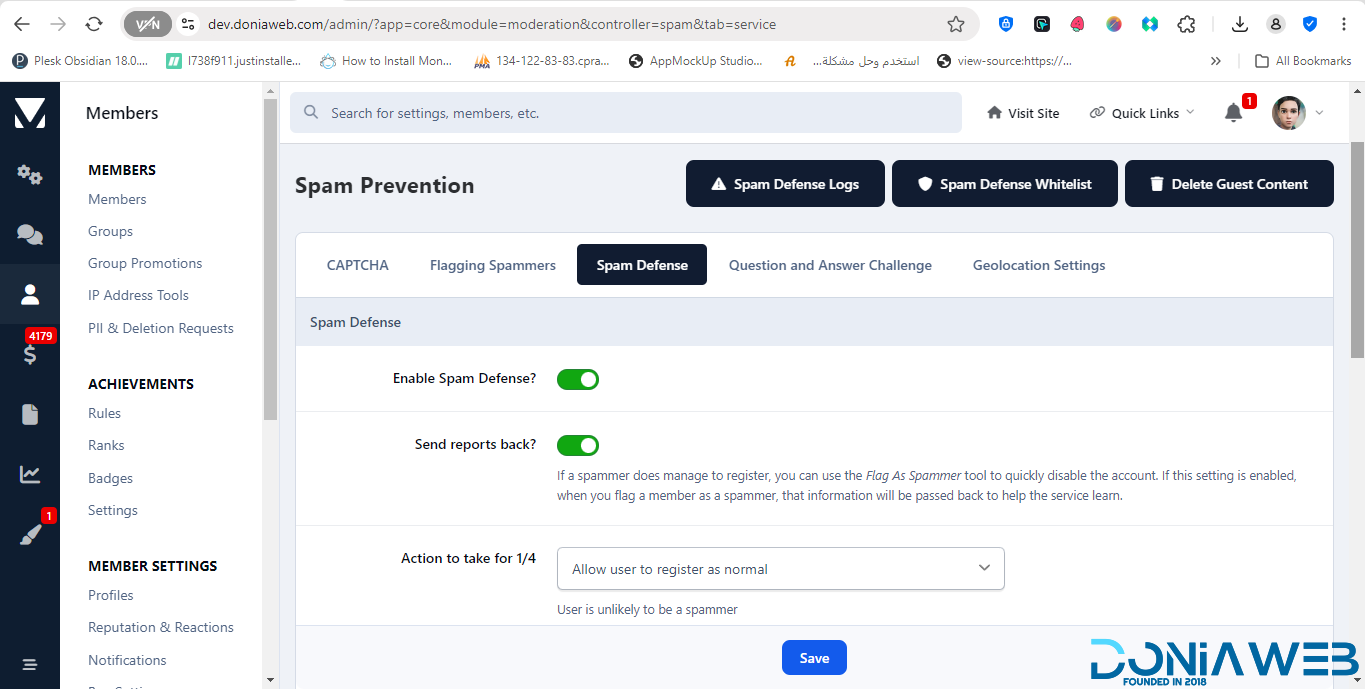Click the Community chat bubbles sidebar icon

tap(30, 235)
